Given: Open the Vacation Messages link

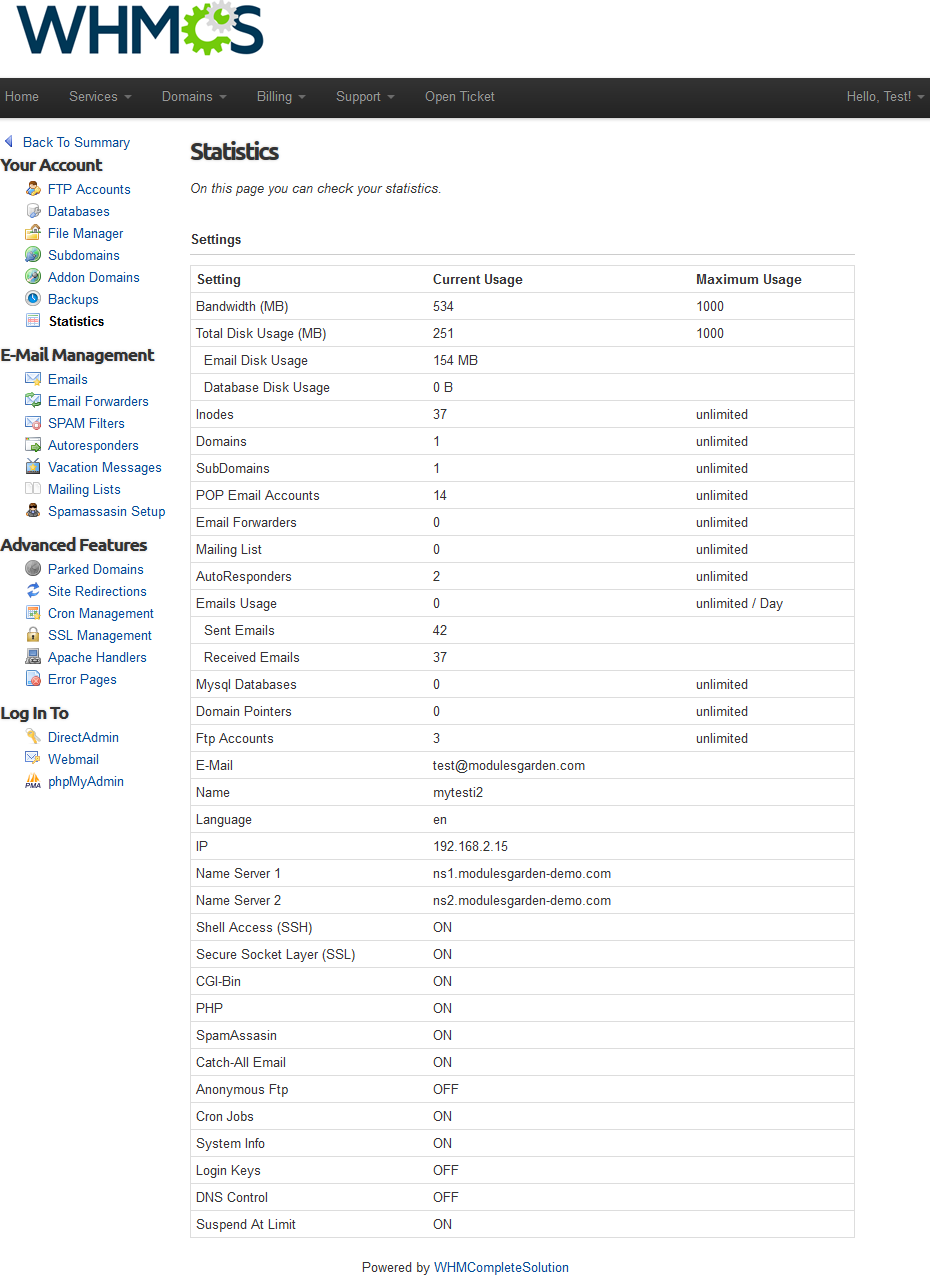Looking at the screenshot, I should pos(105,467).
